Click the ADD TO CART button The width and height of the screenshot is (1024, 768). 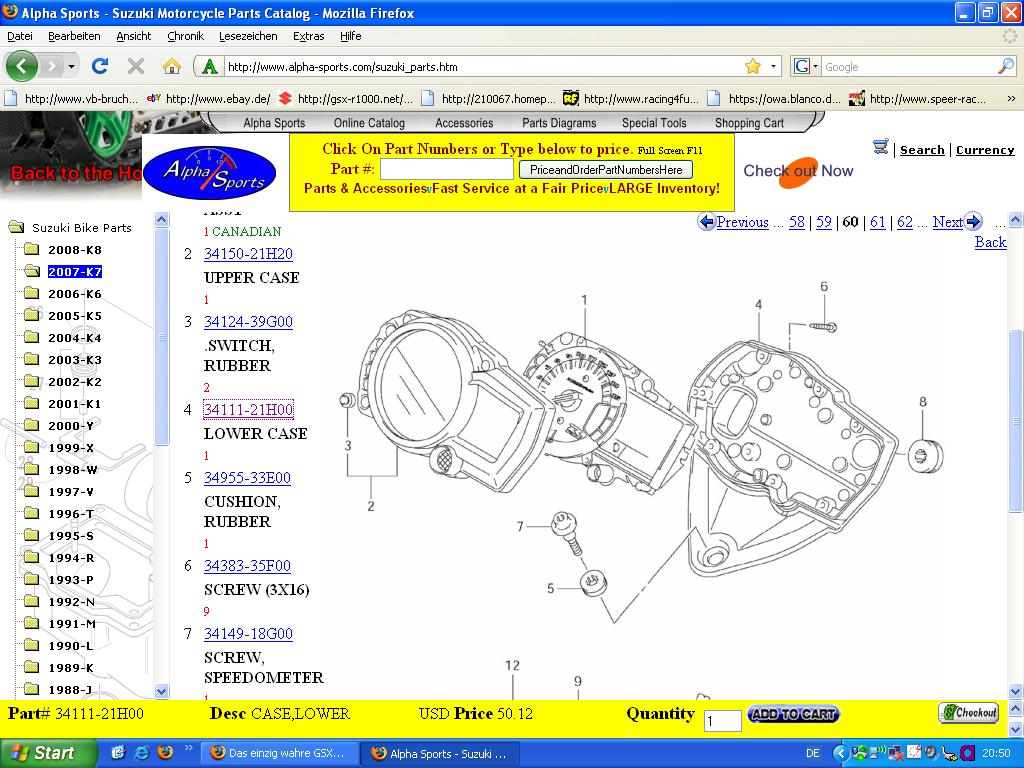(x=793, y=714)
